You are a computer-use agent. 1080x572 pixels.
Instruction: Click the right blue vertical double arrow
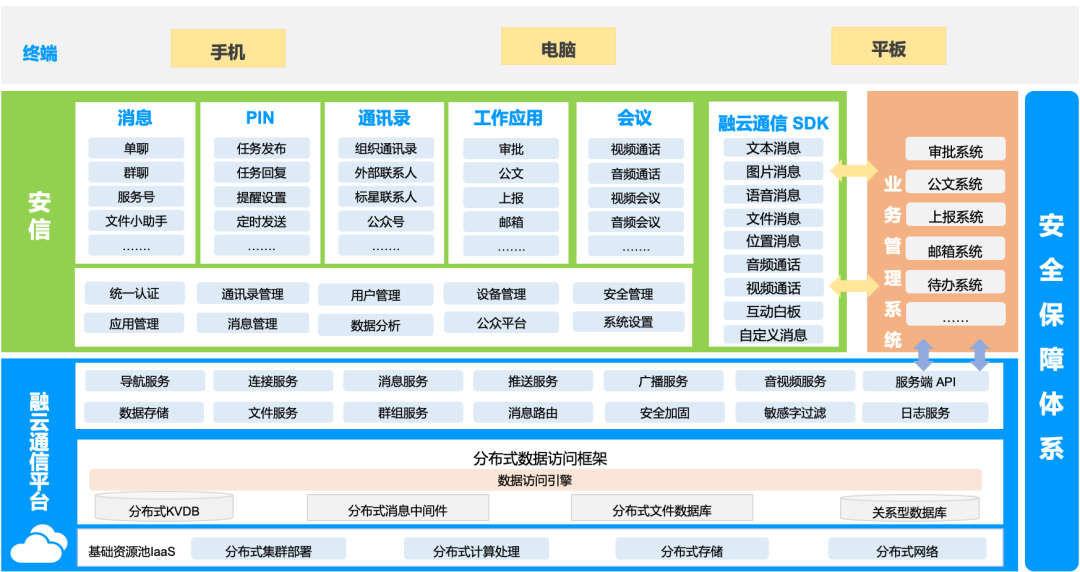click(979, 354)
